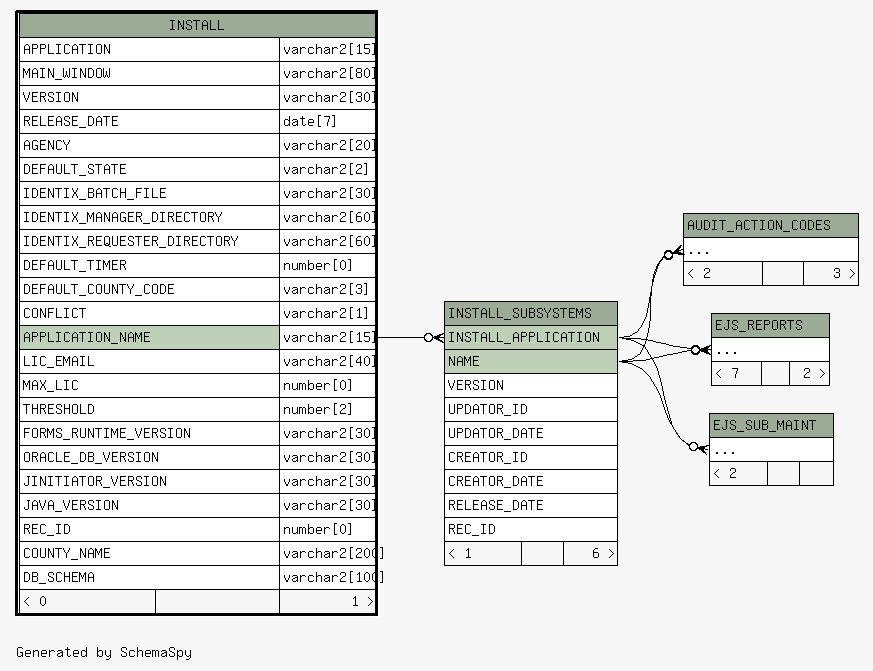Click the parent count of EJS_REPORTS
The height and width of the screenshot is (671, 873).
tap(735, 373)
